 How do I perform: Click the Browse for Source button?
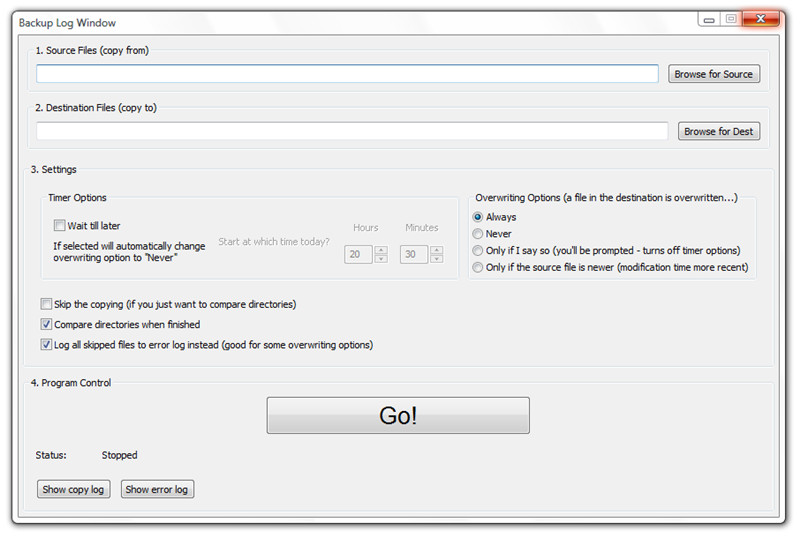(714, 74)
